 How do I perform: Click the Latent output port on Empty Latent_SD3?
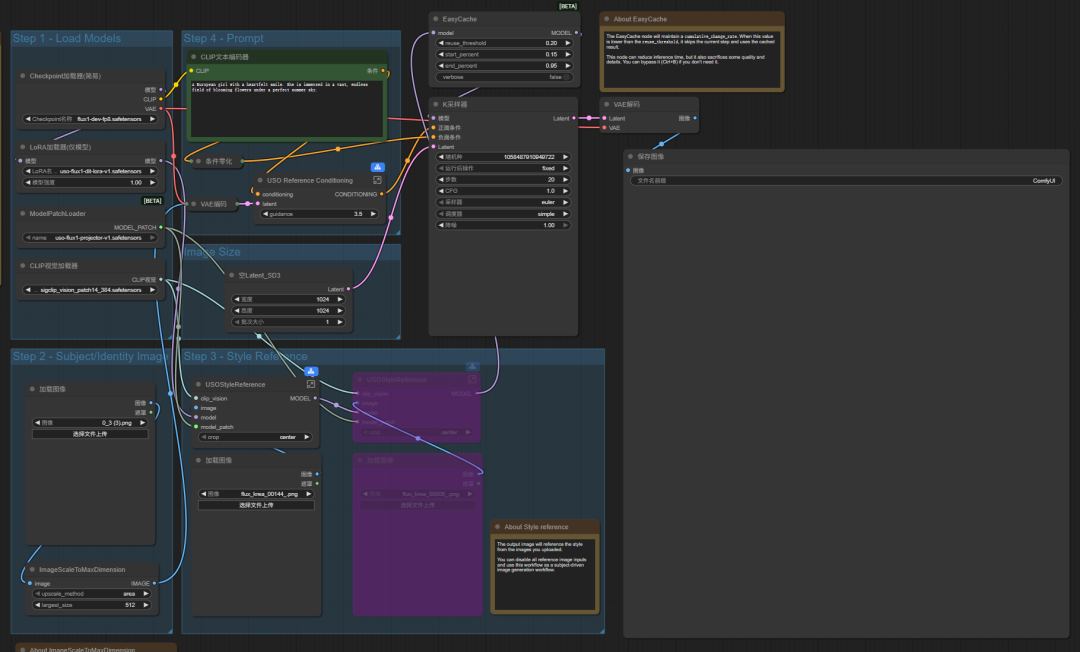pos(349,289)
